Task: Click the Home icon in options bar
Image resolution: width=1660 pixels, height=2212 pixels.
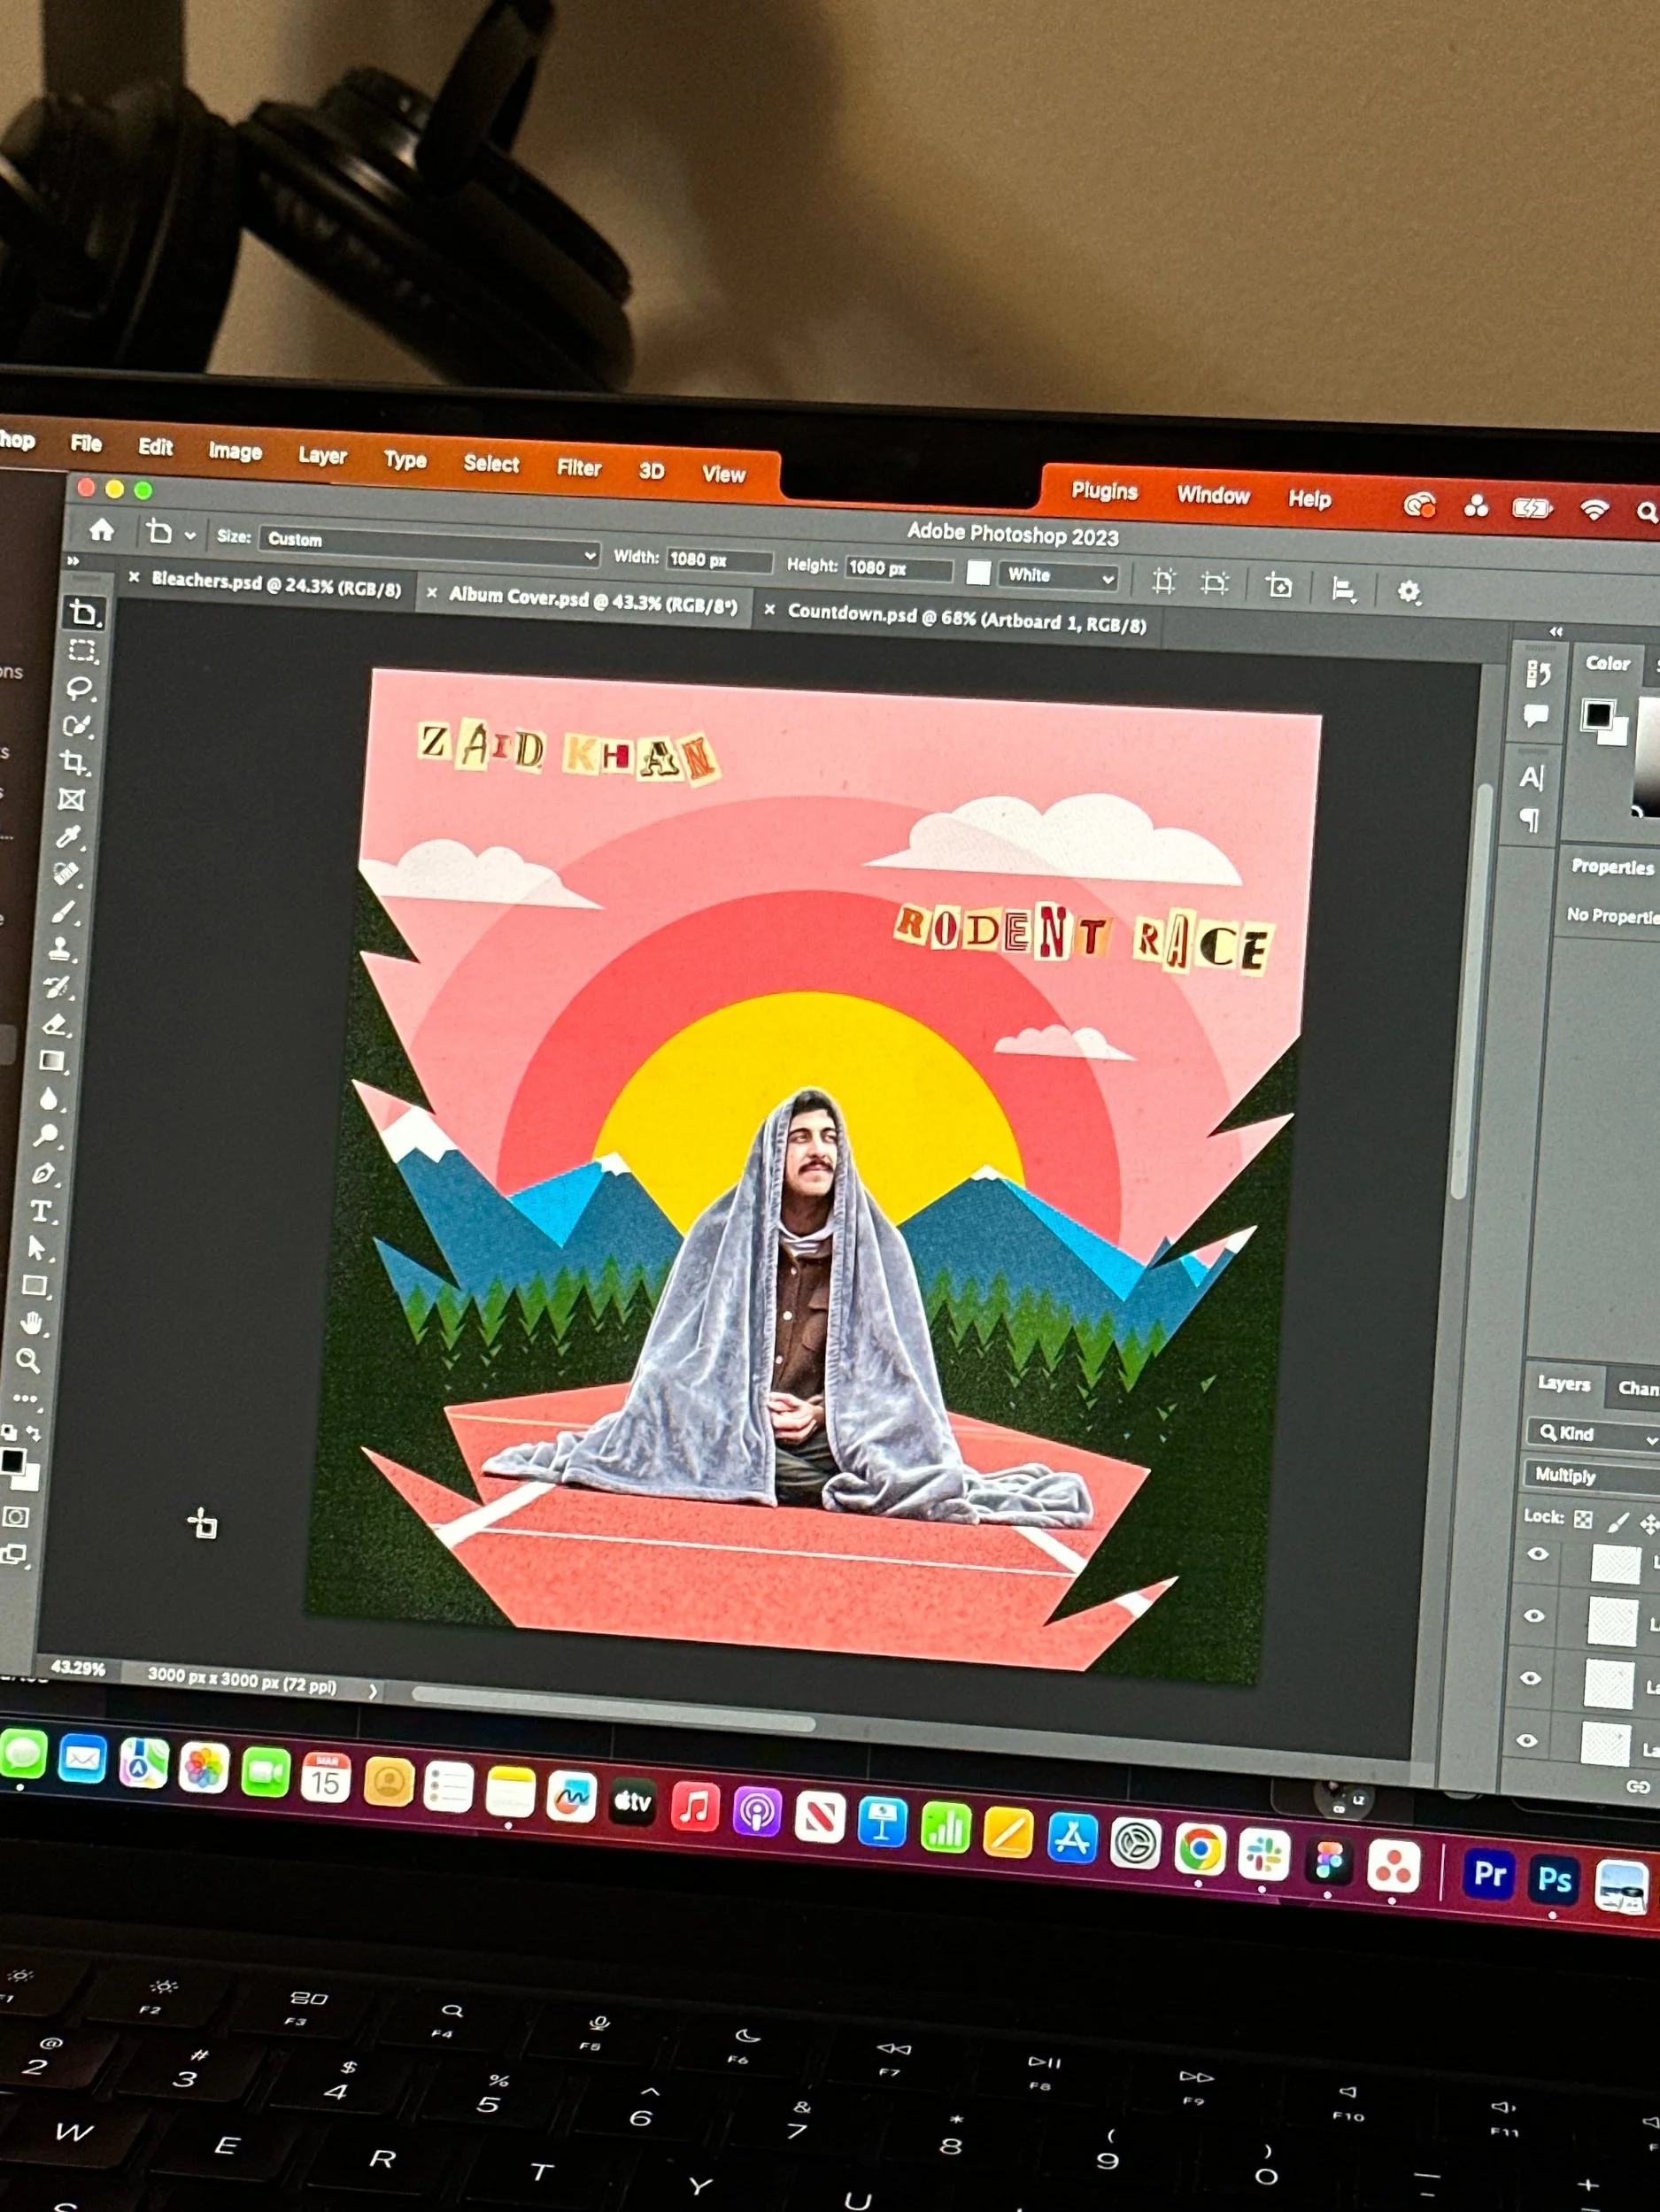Action: pyautogui.click(x=101, y=529)
